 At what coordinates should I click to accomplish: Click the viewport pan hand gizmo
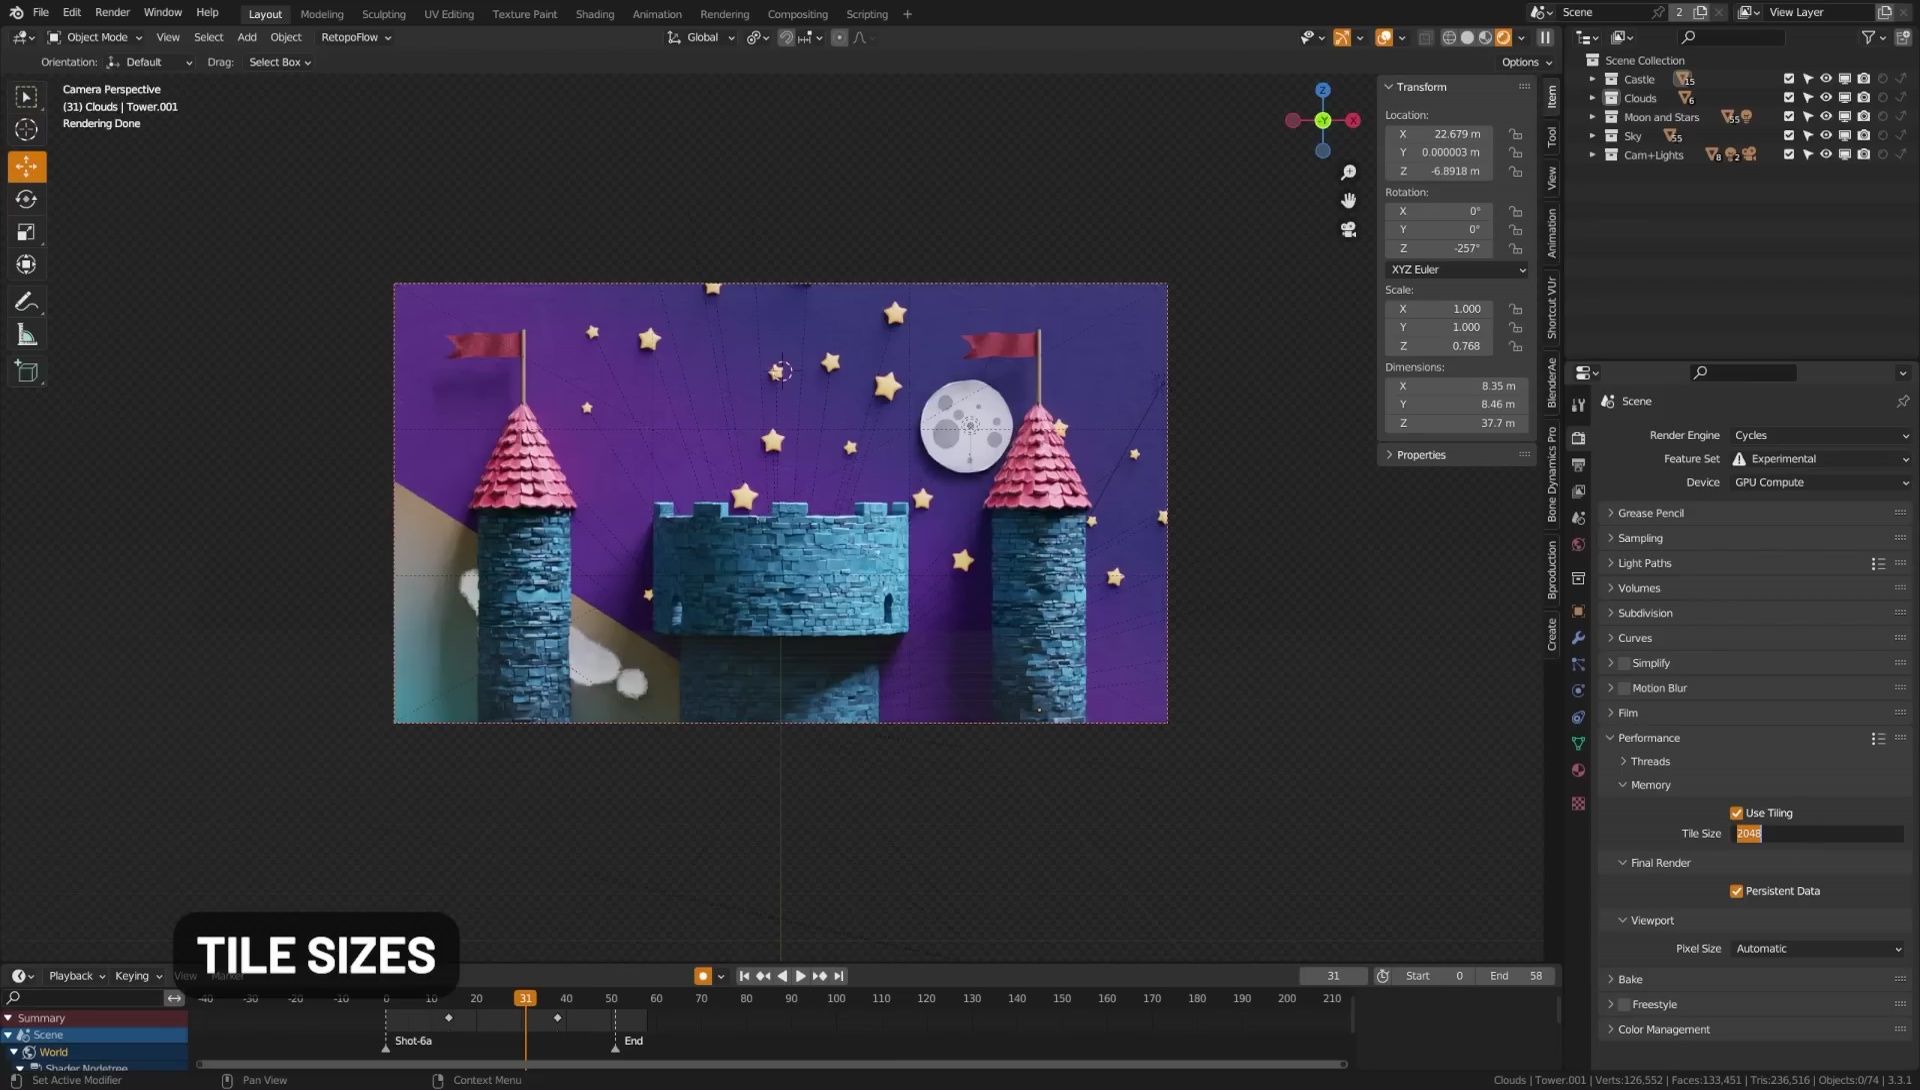point(1349,201)
